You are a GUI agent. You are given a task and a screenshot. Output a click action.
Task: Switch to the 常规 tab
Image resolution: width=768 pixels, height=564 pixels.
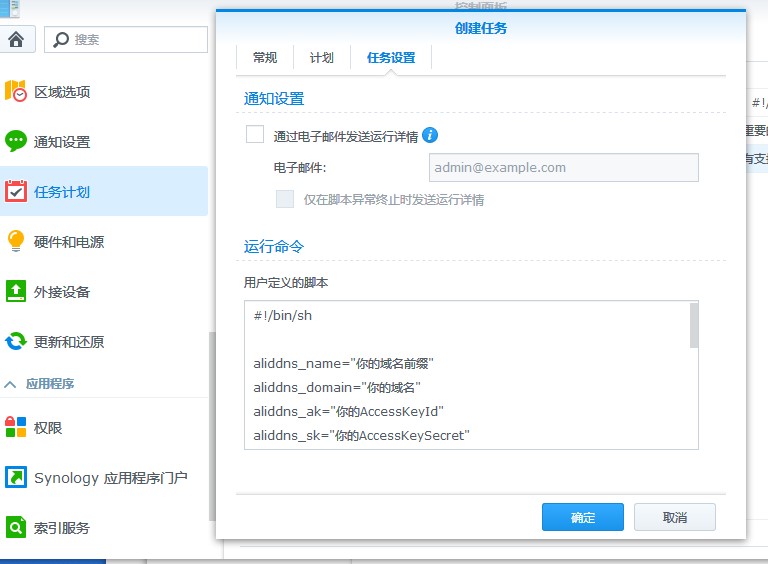coord(265,58)
